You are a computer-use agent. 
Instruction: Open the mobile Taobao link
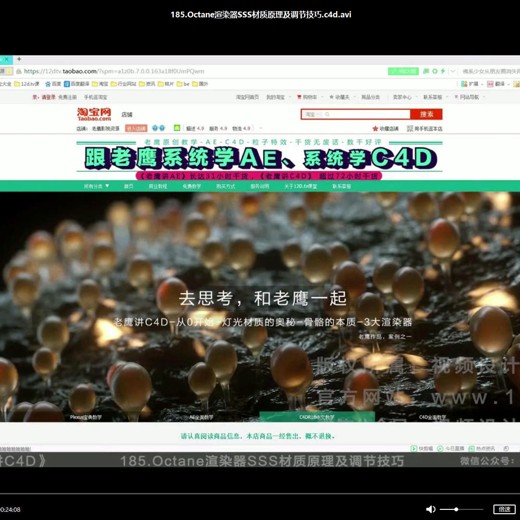[x=95, y=97]
